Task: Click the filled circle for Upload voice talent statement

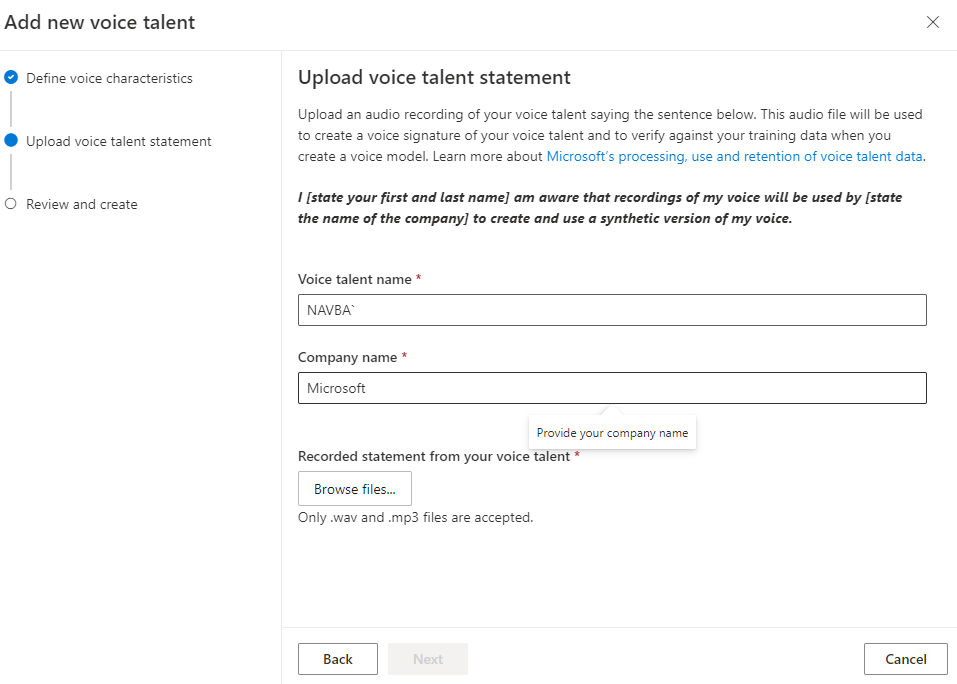Action: tap(13, 141)
